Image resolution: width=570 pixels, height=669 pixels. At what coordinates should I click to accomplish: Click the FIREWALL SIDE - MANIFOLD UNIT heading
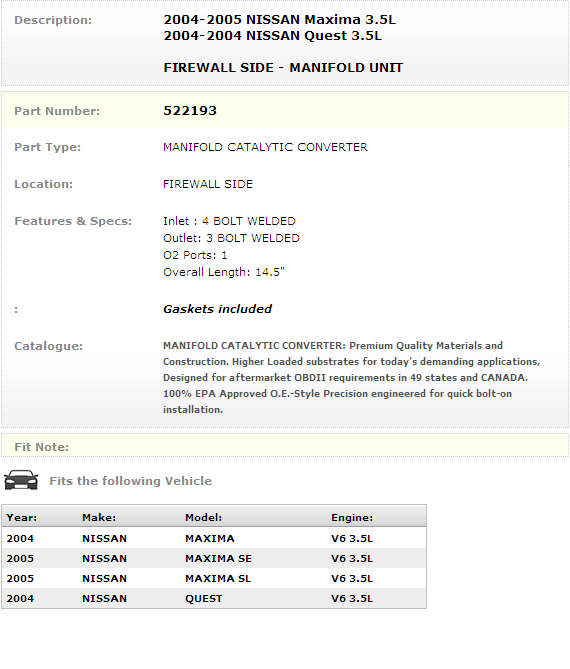(x=283, y=68)
